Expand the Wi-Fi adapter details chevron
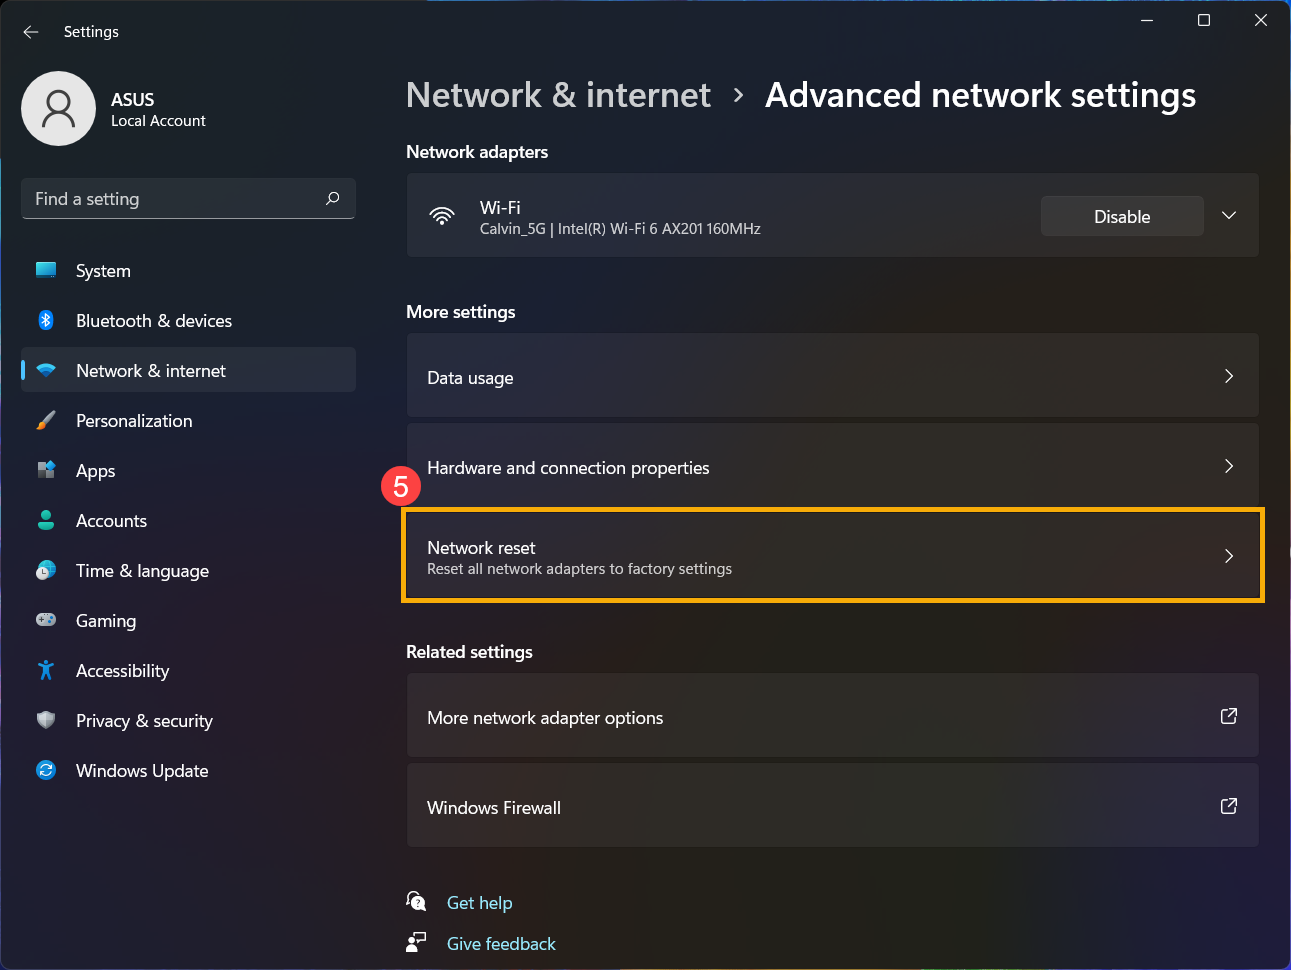The height and width of the screenshot is (970, 1291). point(1229,216)
